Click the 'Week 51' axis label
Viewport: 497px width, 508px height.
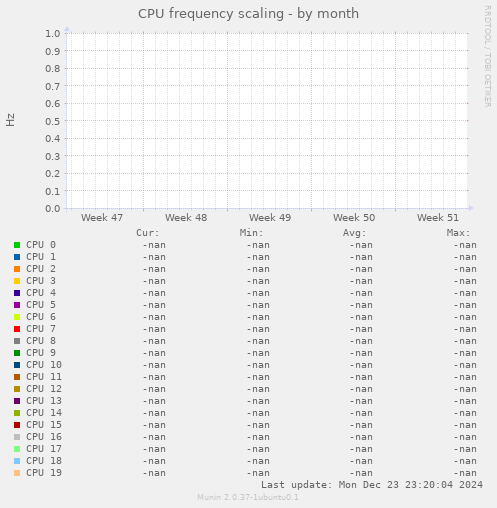point(438,218)
